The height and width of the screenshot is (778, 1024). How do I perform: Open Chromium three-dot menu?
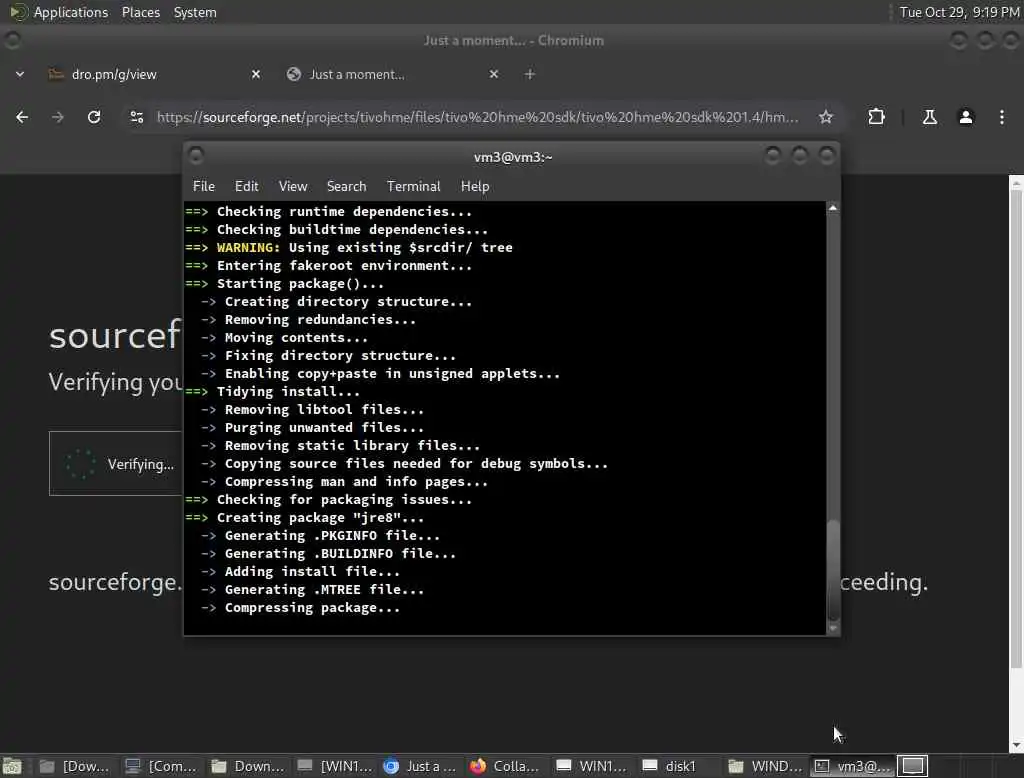tap(1002, 117)
